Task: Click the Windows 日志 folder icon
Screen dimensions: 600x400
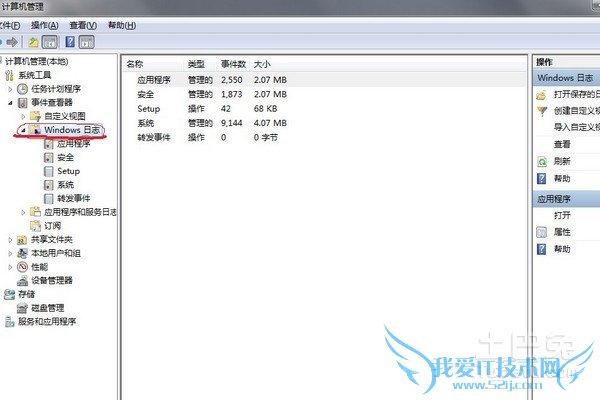Action: click(35, 130)
